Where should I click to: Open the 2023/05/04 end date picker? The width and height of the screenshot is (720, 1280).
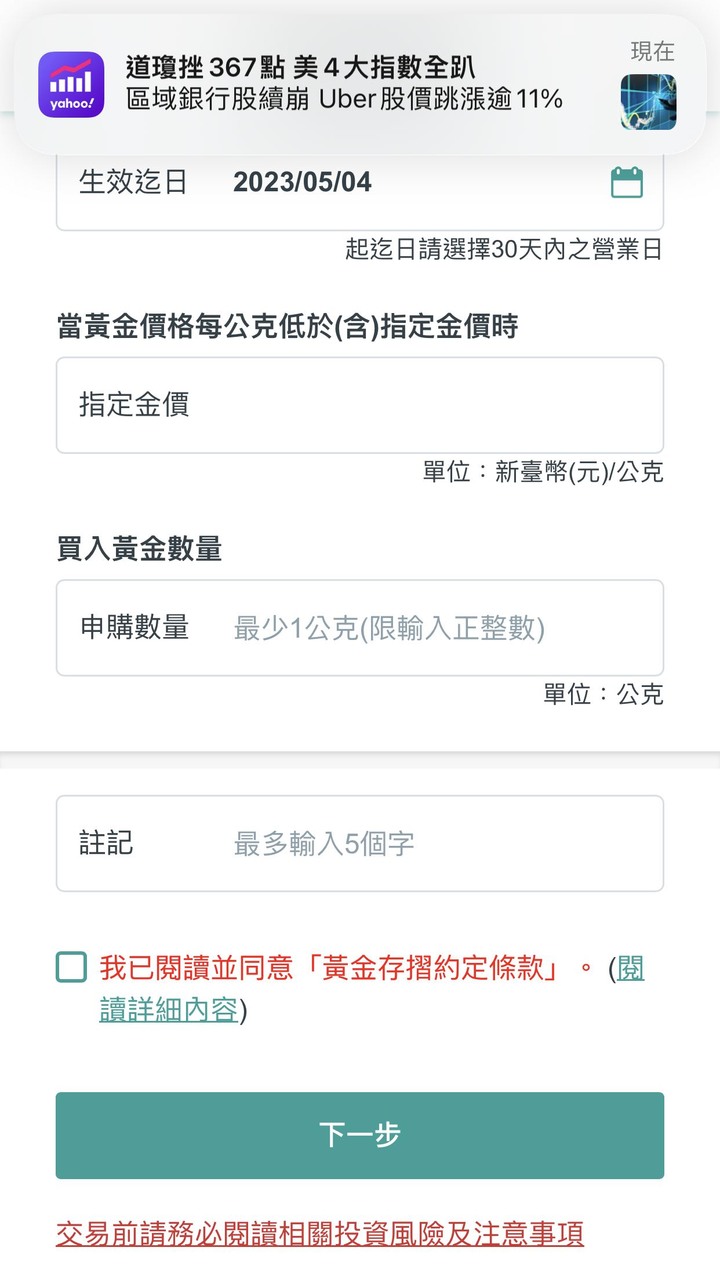point(302,182)
